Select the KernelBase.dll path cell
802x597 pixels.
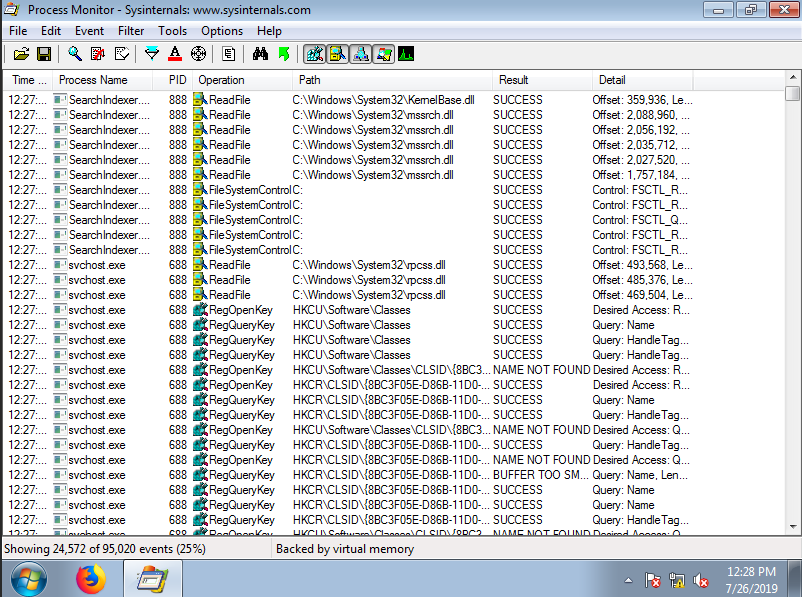pyautogui.click(x=383, y=100)
